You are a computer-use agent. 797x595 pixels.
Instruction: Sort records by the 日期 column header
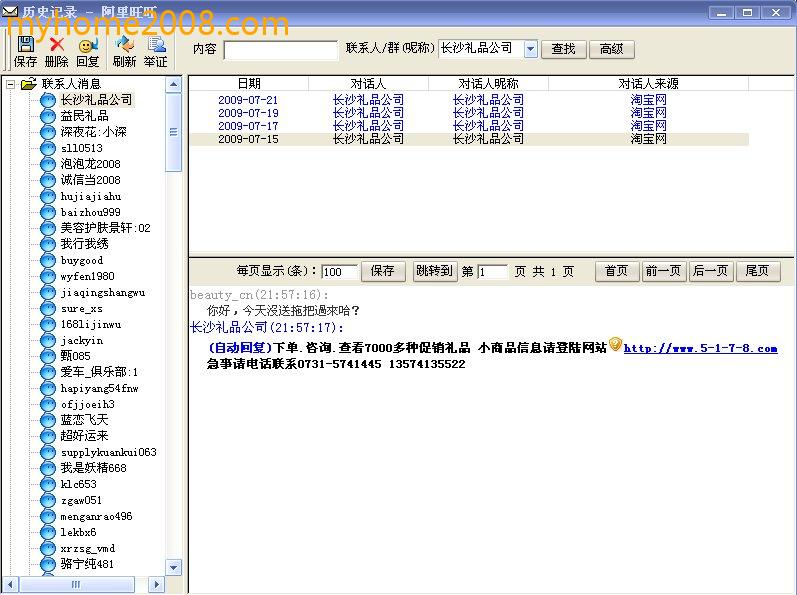(x=248, y=84)
